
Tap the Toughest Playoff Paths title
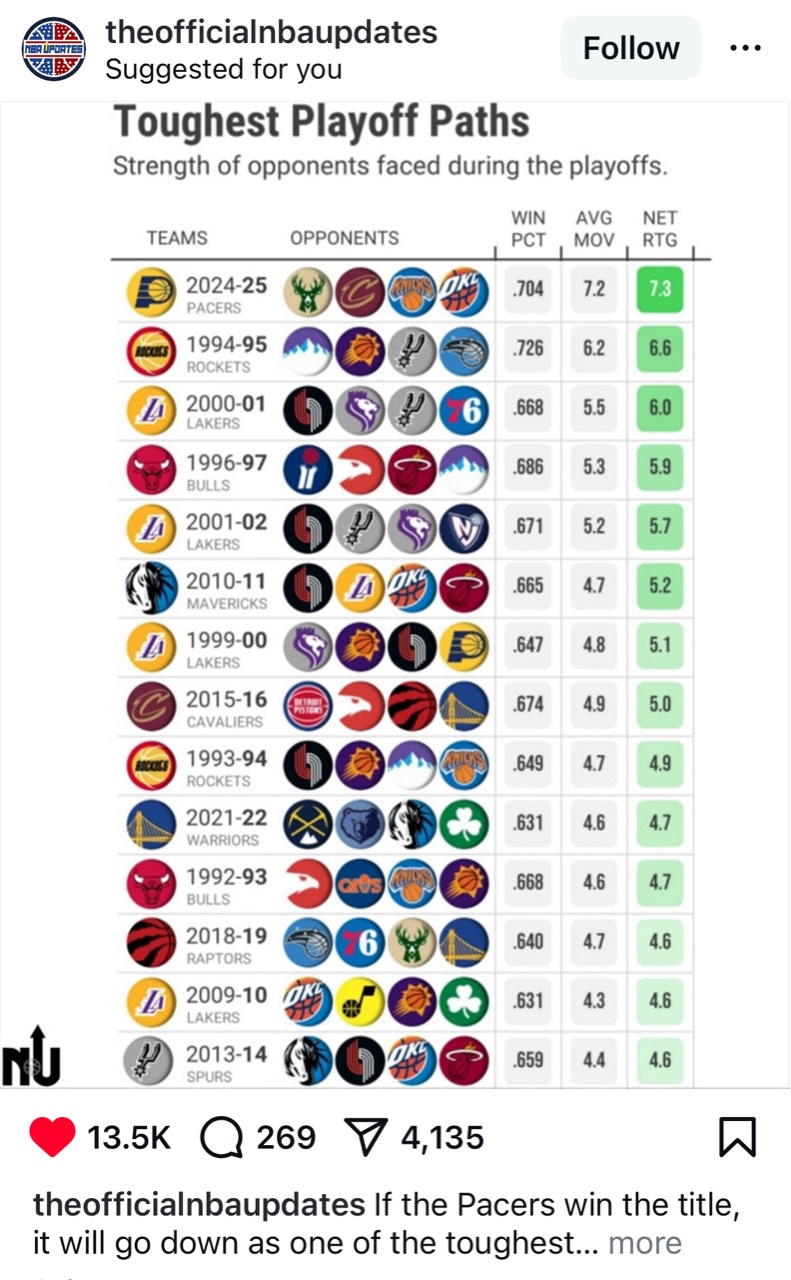tap(321, 122)
